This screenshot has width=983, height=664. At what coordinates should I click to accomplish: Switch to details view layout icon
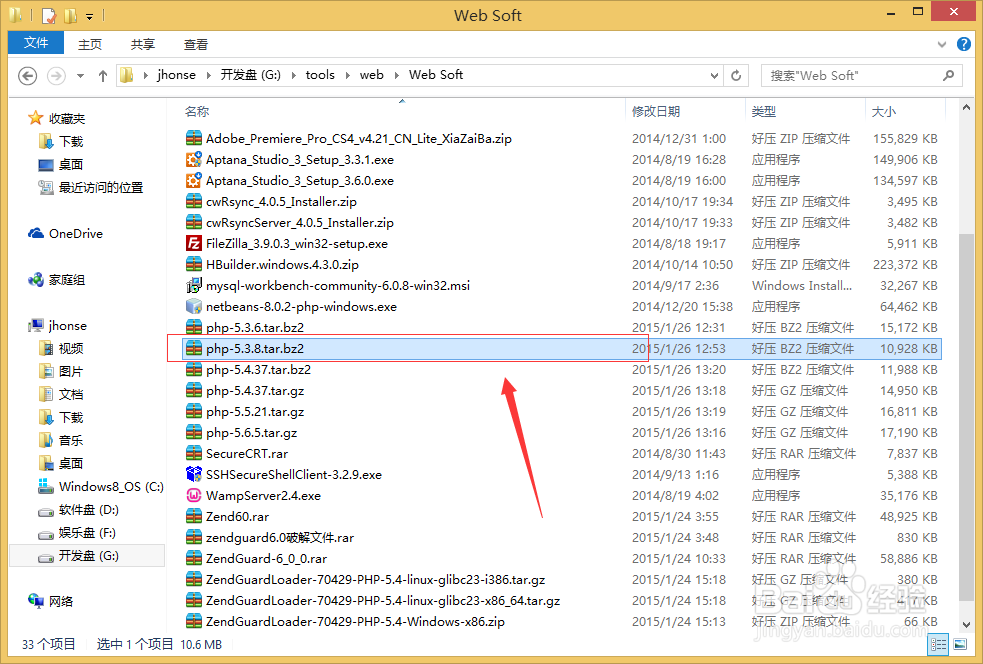tap(938, 645)
